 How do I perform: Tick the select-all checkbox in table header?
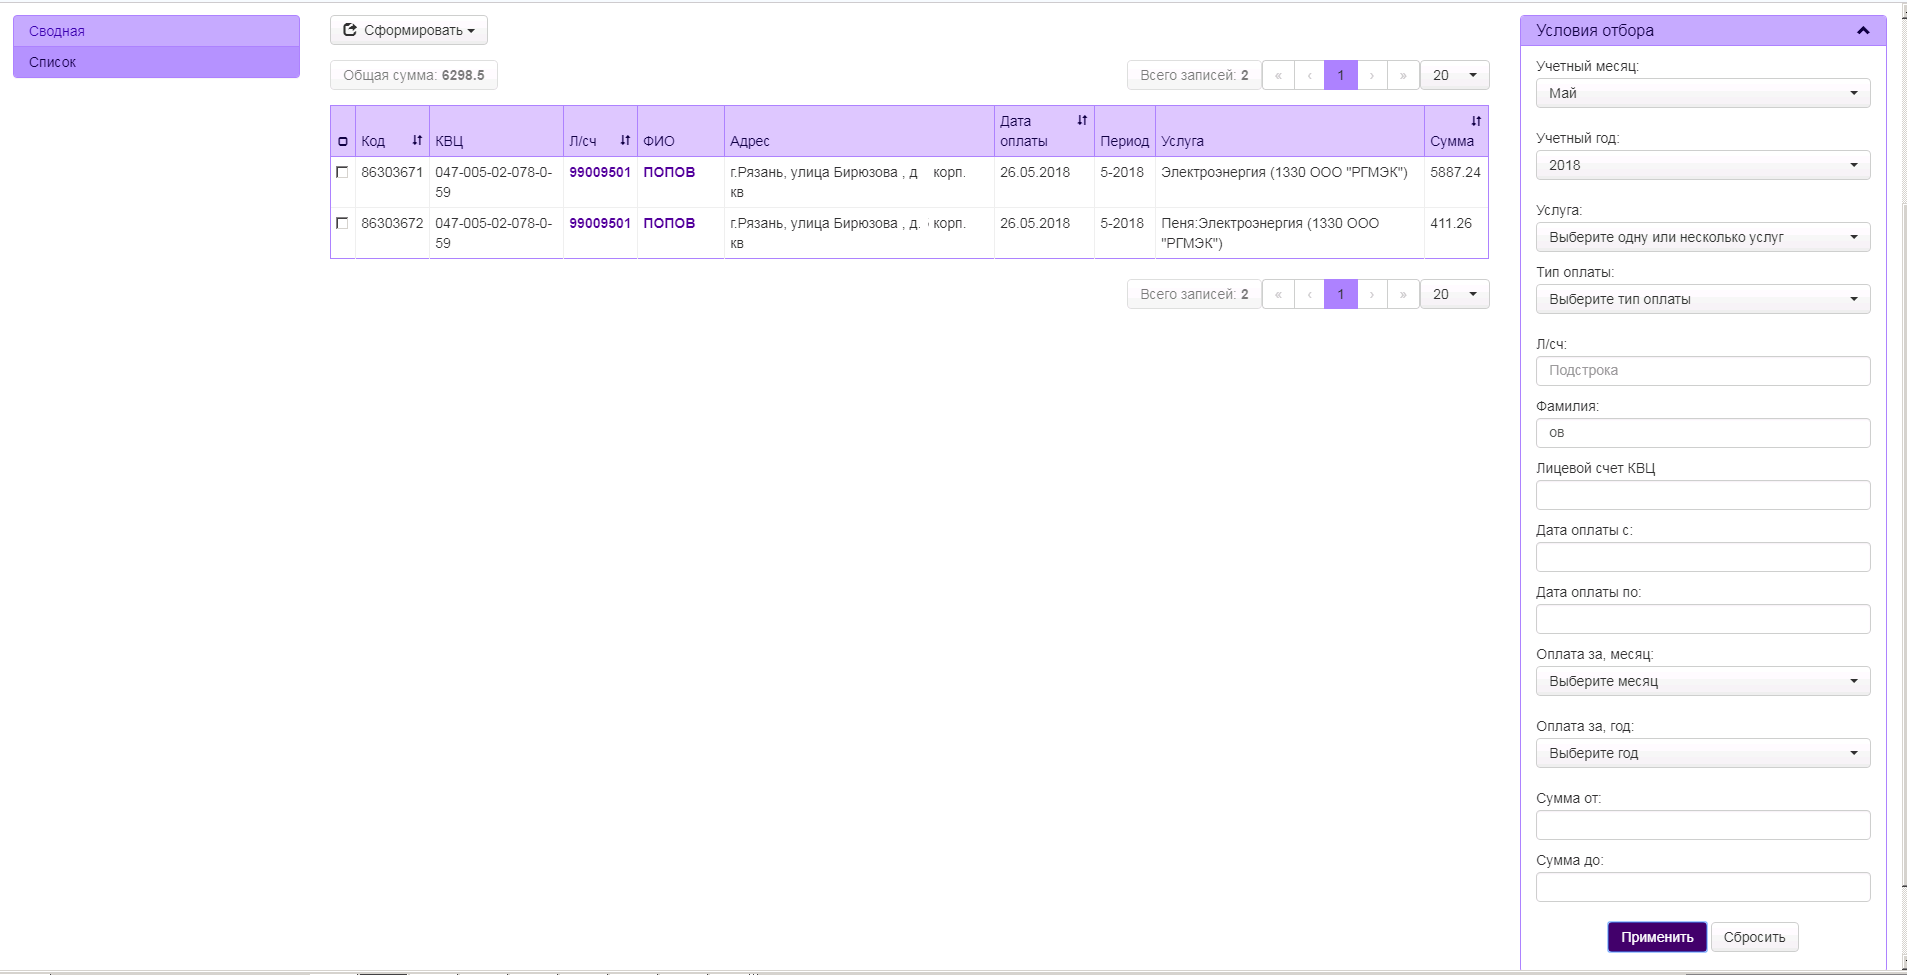[x=343, y=142]
